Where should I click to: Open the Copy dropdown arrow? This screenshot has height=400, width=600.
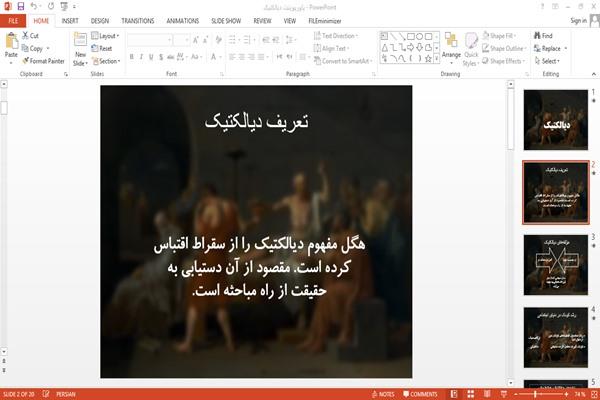pyautogui.click(x=48, y=49)
